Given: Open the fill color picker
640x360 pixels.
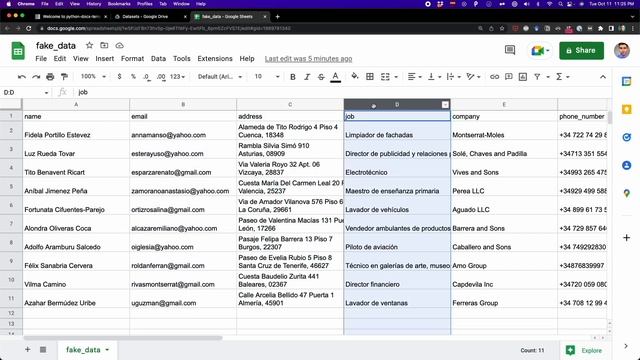Looking at the screenshot, I should coord(355,77).
